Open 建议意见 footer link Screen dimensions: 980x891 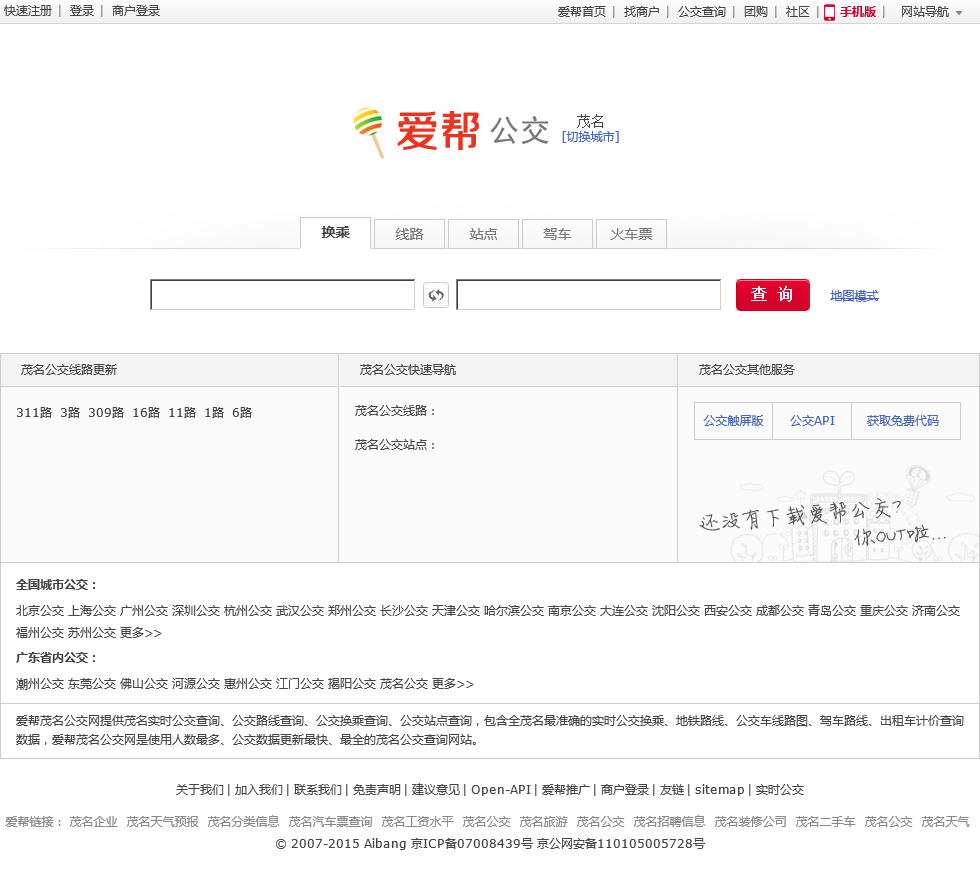(436, 790)
